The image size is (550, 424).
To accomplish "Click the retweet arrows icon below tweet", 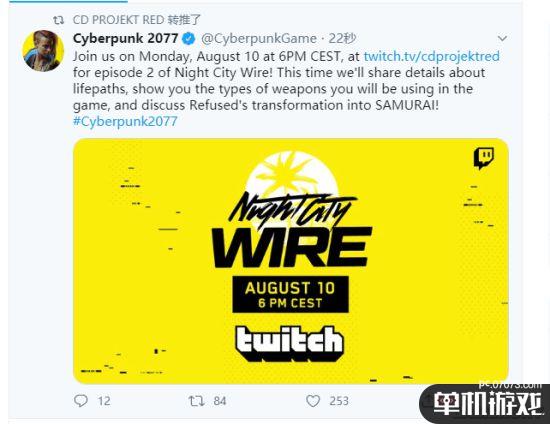I will click(x=196, y=401).
